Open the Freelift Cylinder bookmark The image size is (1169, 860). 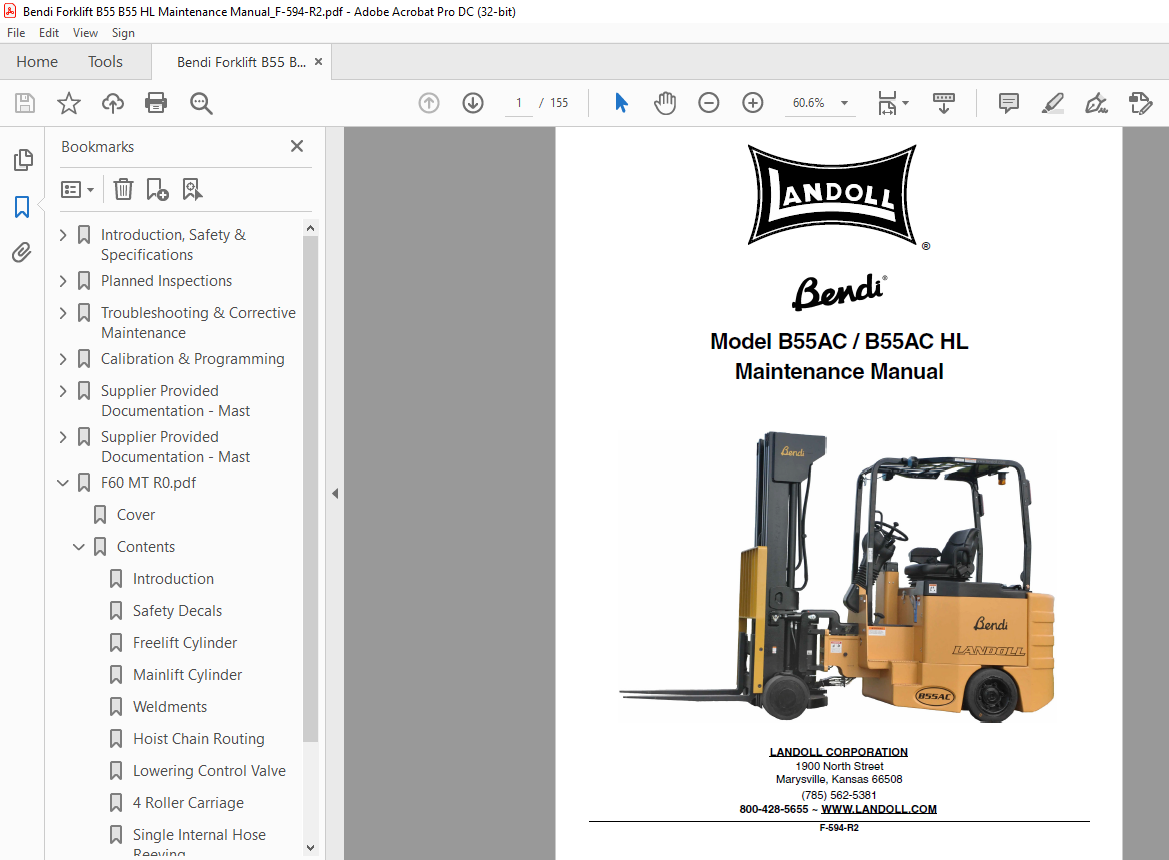click(185, 643)
